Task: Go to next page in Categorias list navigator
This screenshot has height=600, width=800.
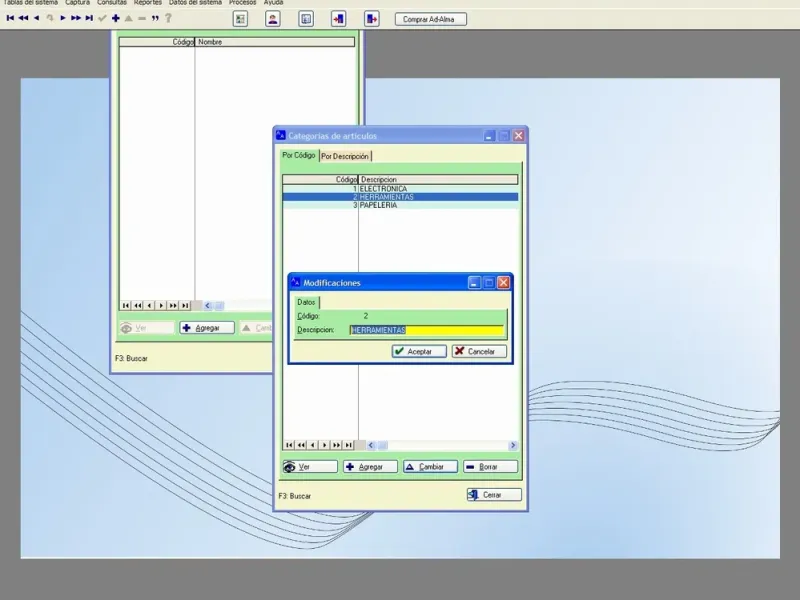Action: click(336, 445)
